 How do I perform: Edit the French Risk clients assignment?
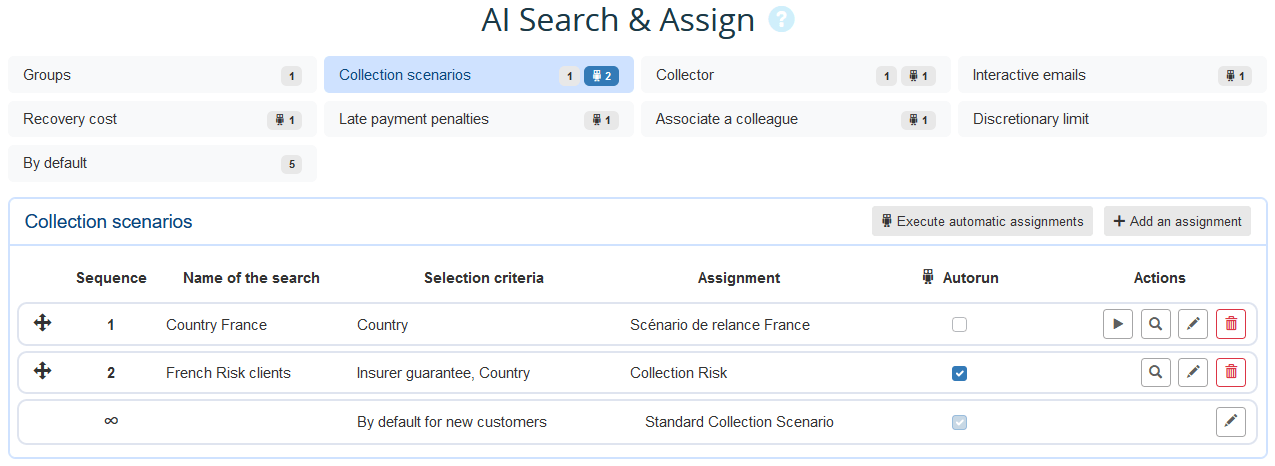tap(1192, 373)
